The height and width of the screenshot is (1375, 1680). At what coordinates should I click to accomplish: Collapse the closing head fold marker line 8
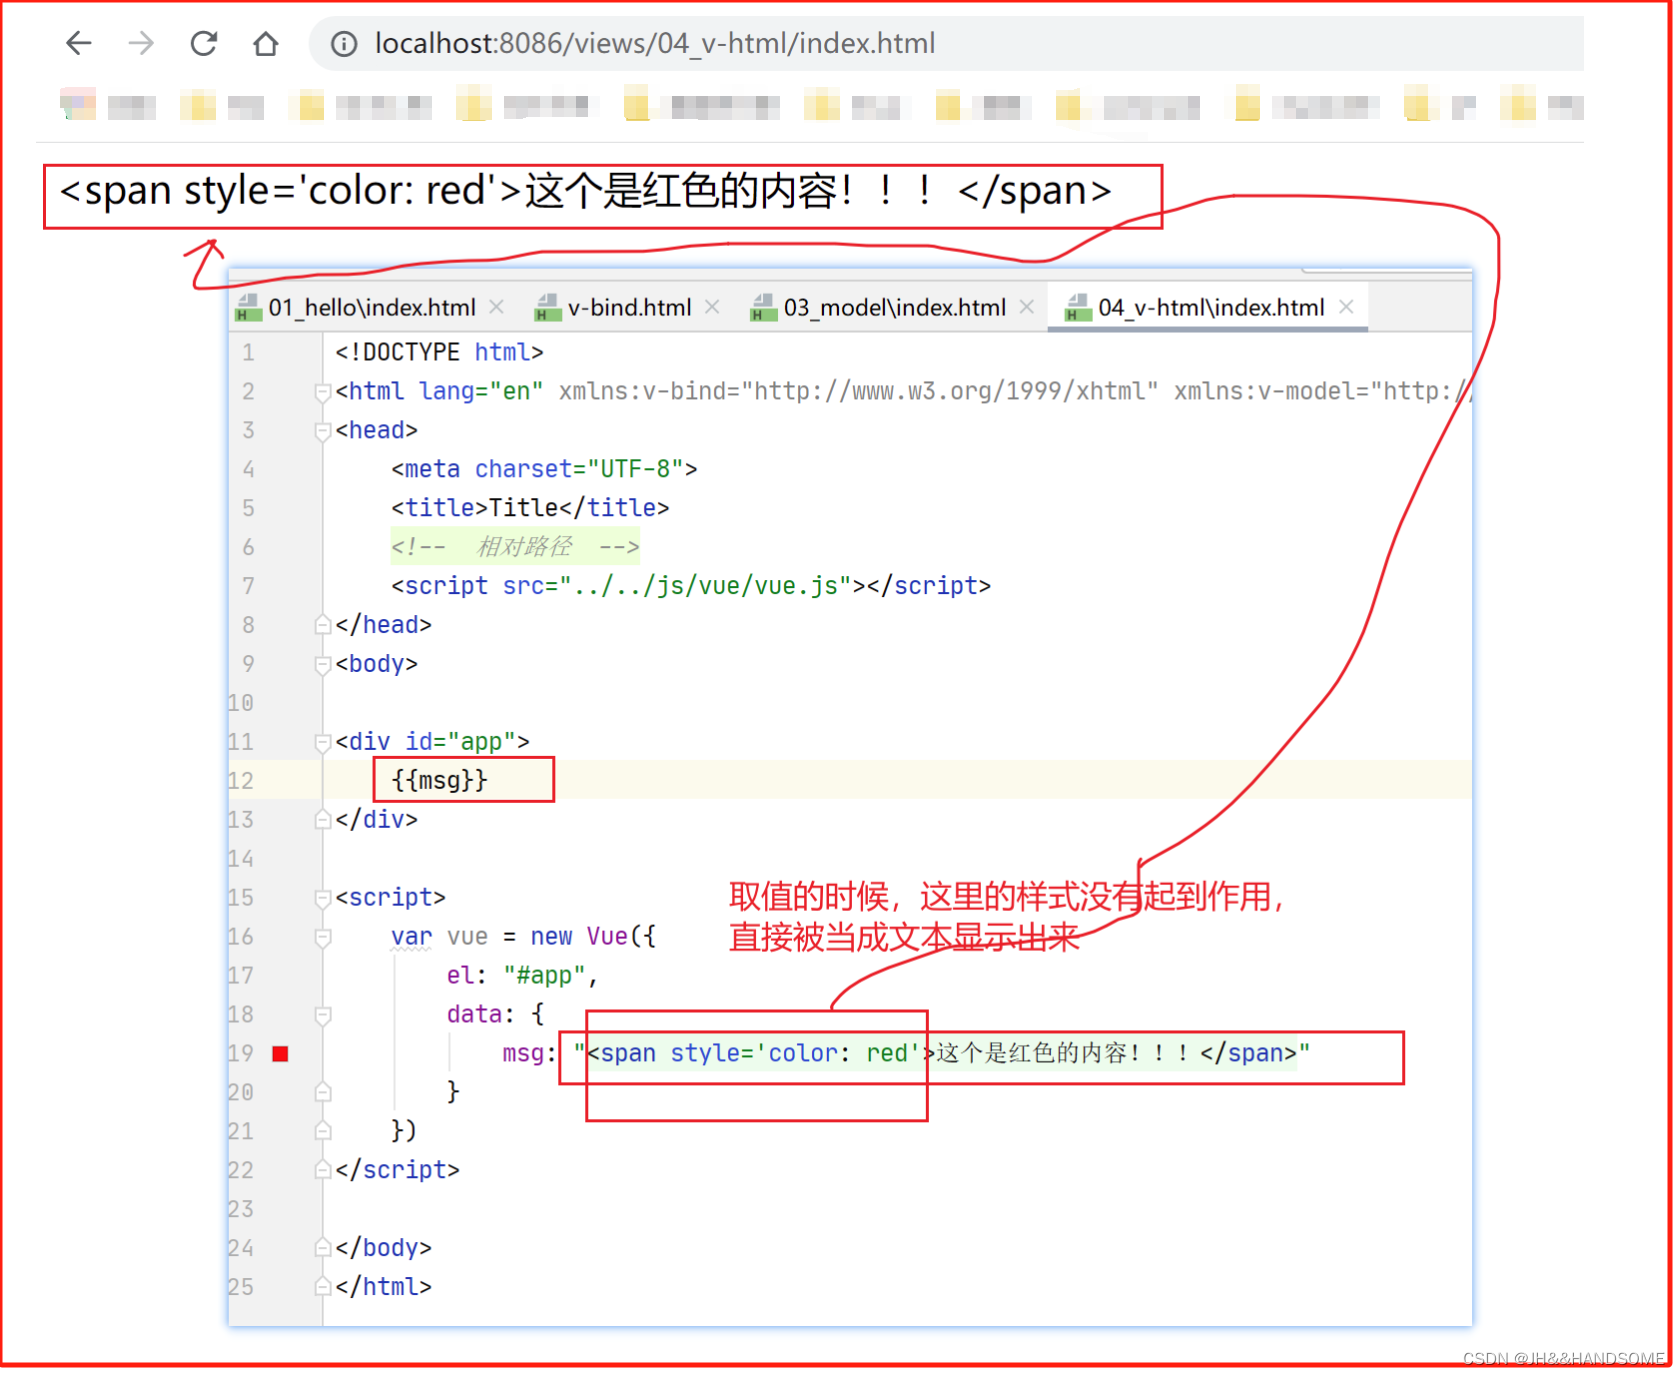322,625
